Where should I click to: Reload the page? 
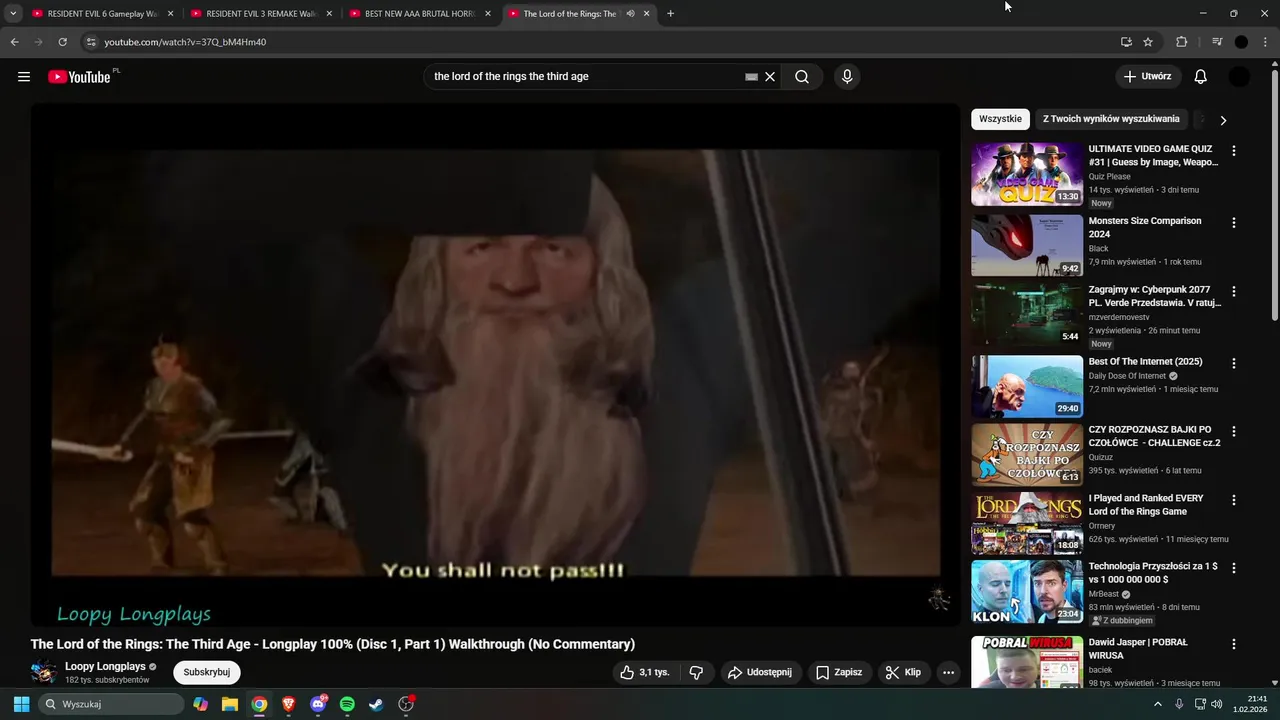pos(62,42)
